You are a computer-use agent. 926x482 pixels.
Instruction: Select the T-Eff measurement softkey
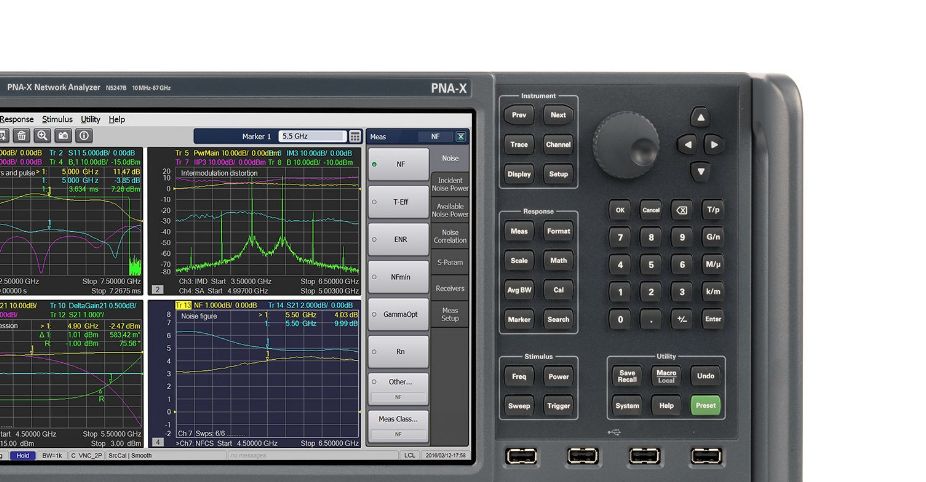[x=399, y=202]
